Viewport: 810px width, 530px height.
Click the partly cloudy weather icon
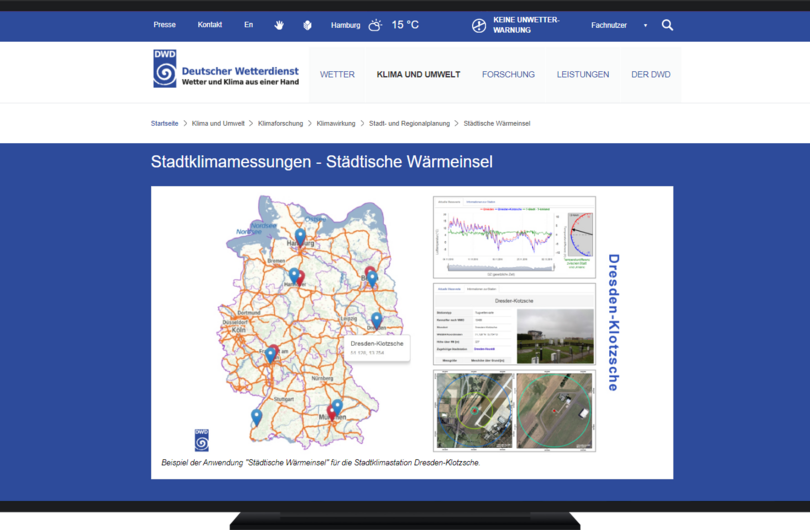[375, 25]
